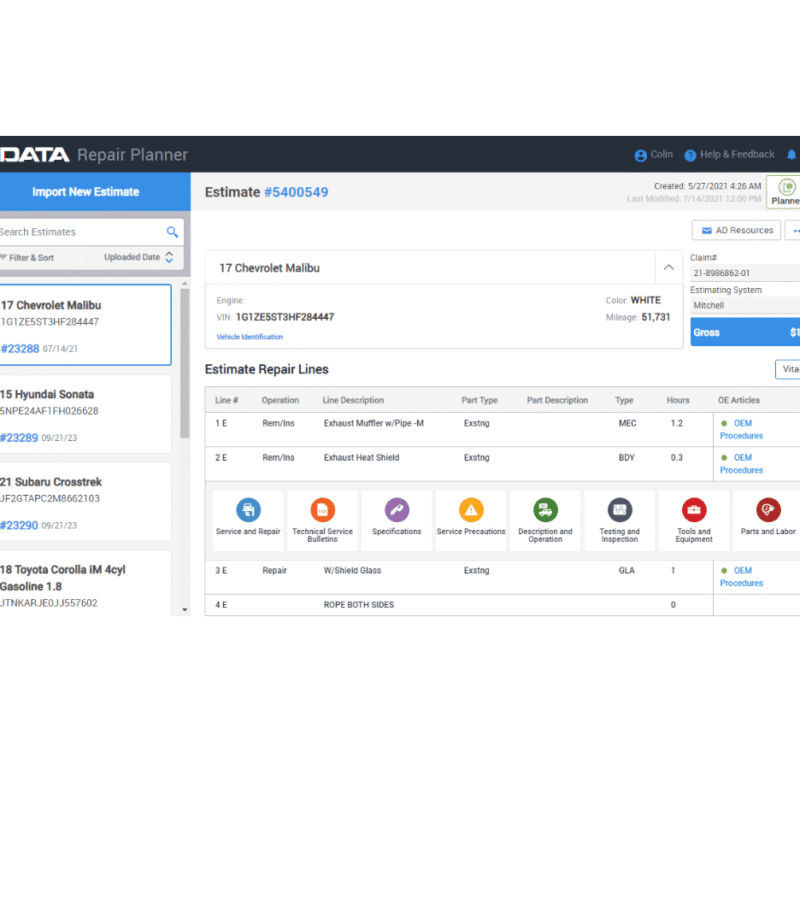
Task: Click the Line # column header
Action: (227, 400)
